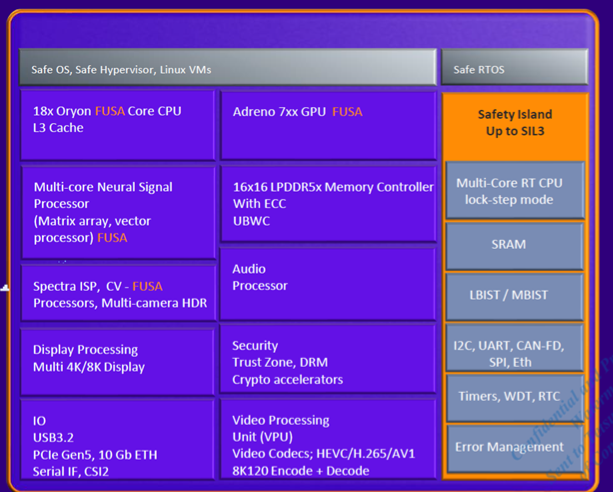Select the Safe RTOS header bar
The image size is (613, 492).
tap(514, 69)
